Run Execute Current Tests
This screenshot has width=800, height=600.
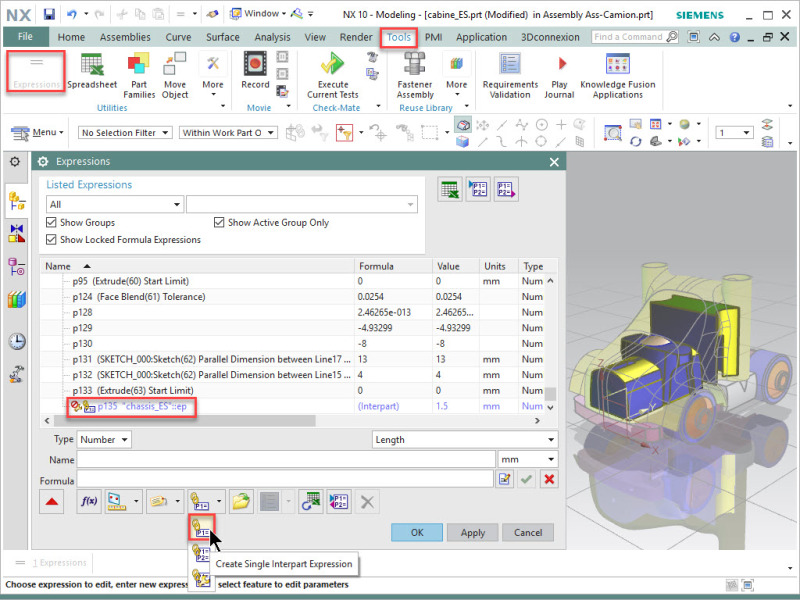[x=333, y=76]
